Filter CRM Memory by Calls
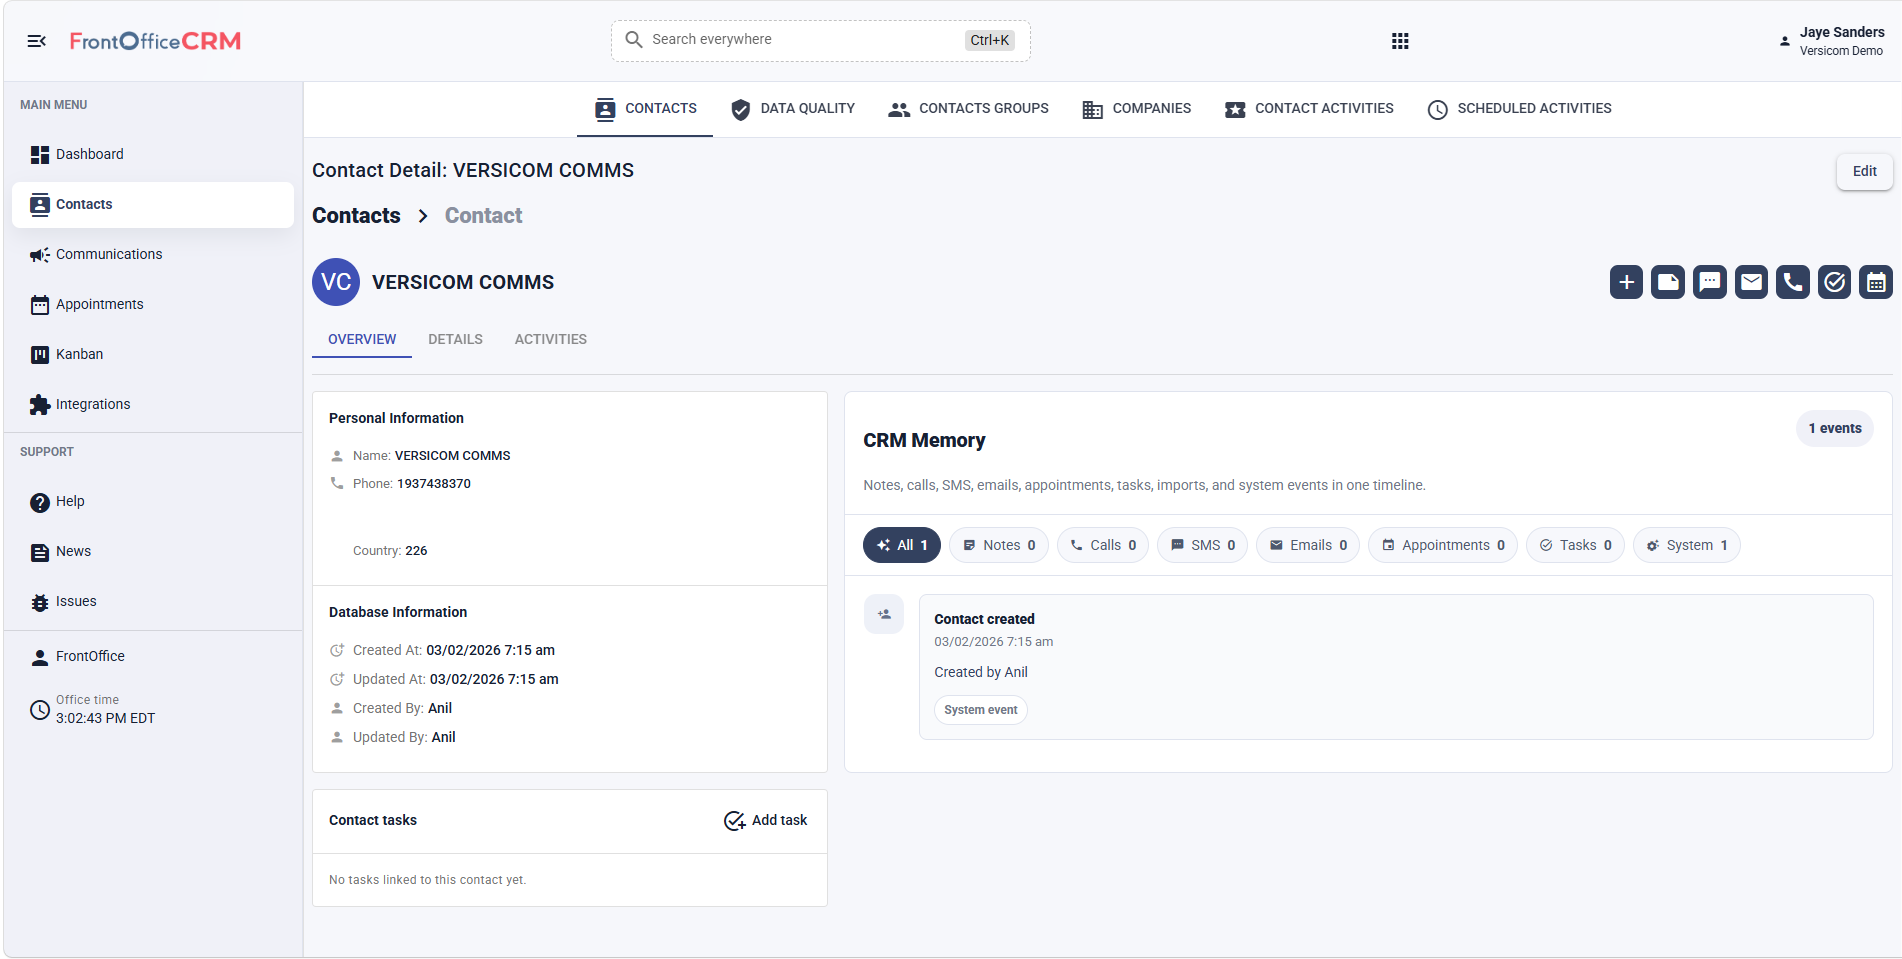The height and width of the screenshot is (959, 1902). point(1102,545)
